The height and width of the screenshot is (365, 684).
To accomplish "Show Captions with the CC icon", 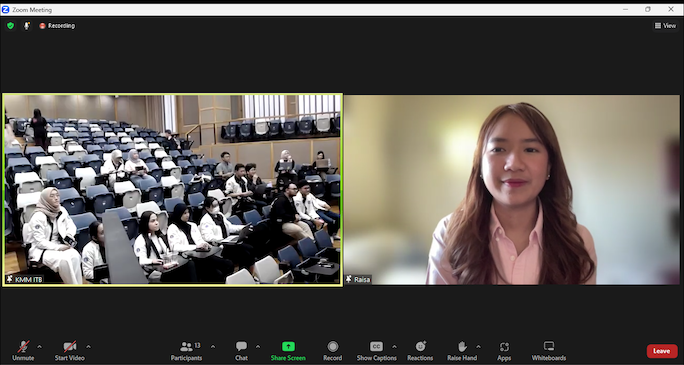I will 376,347.
